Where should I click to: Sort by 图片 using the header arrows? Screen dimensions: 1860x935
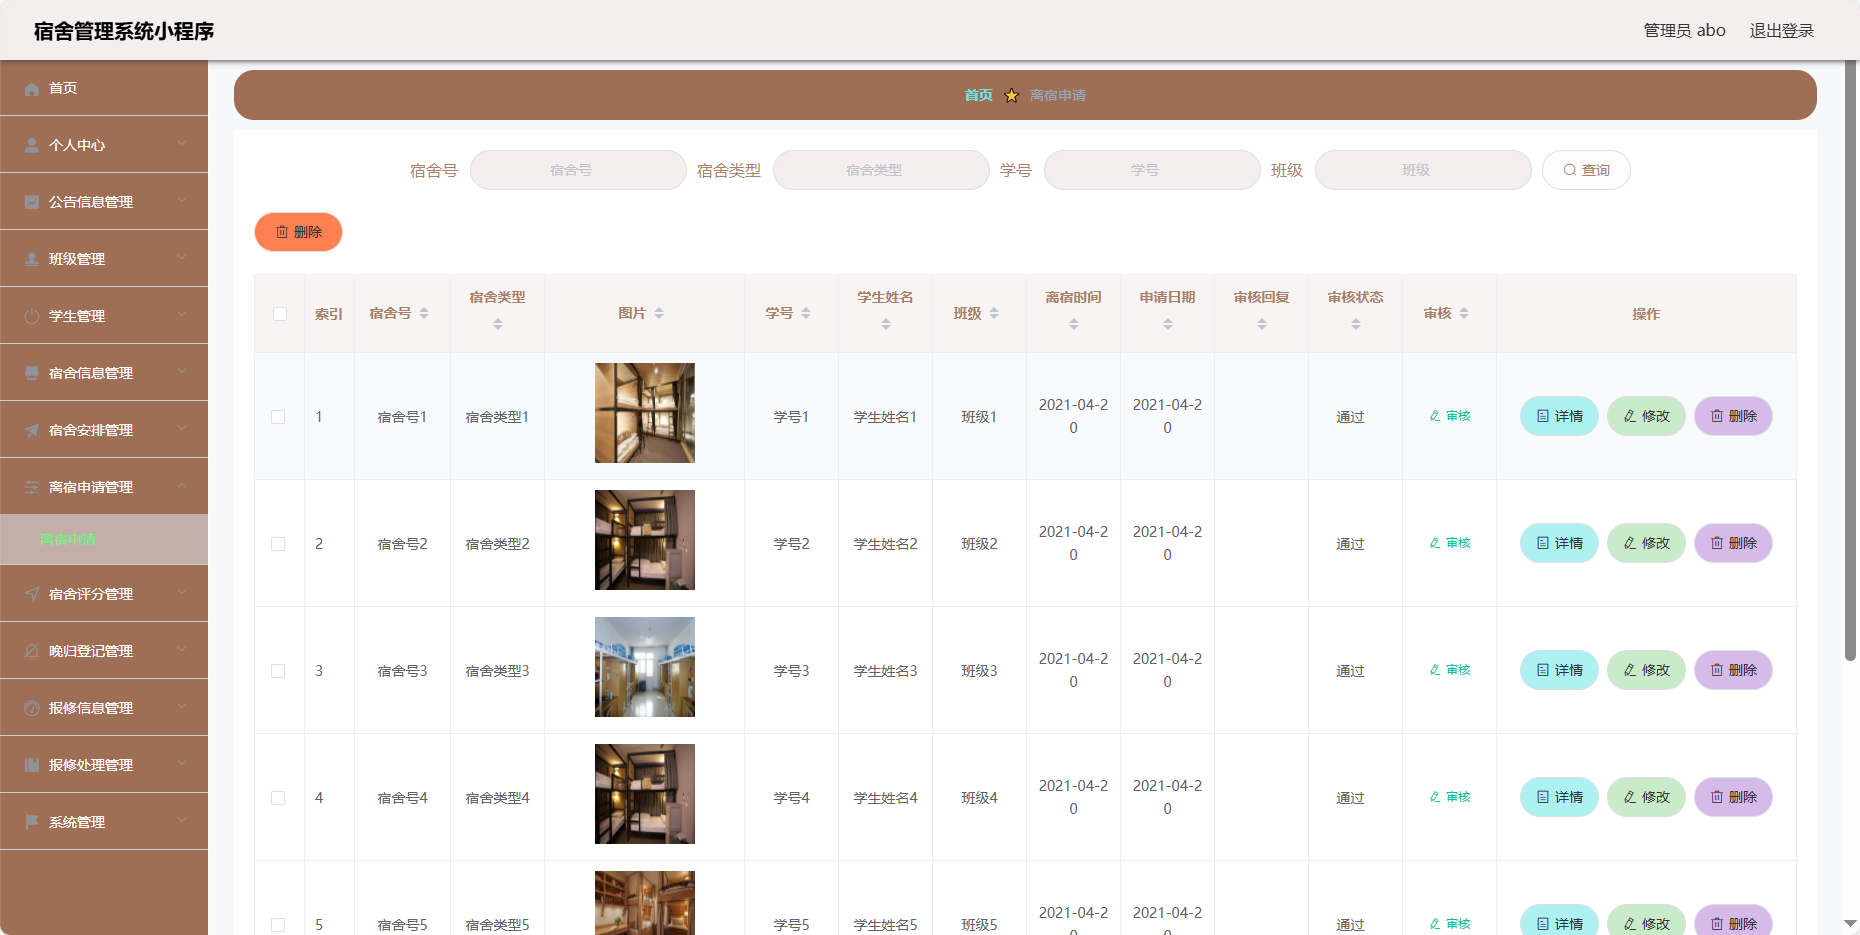659,314
